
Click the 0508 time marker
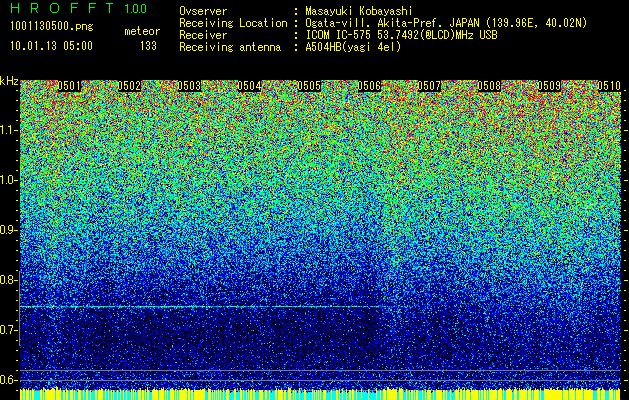tap(489, 86)
